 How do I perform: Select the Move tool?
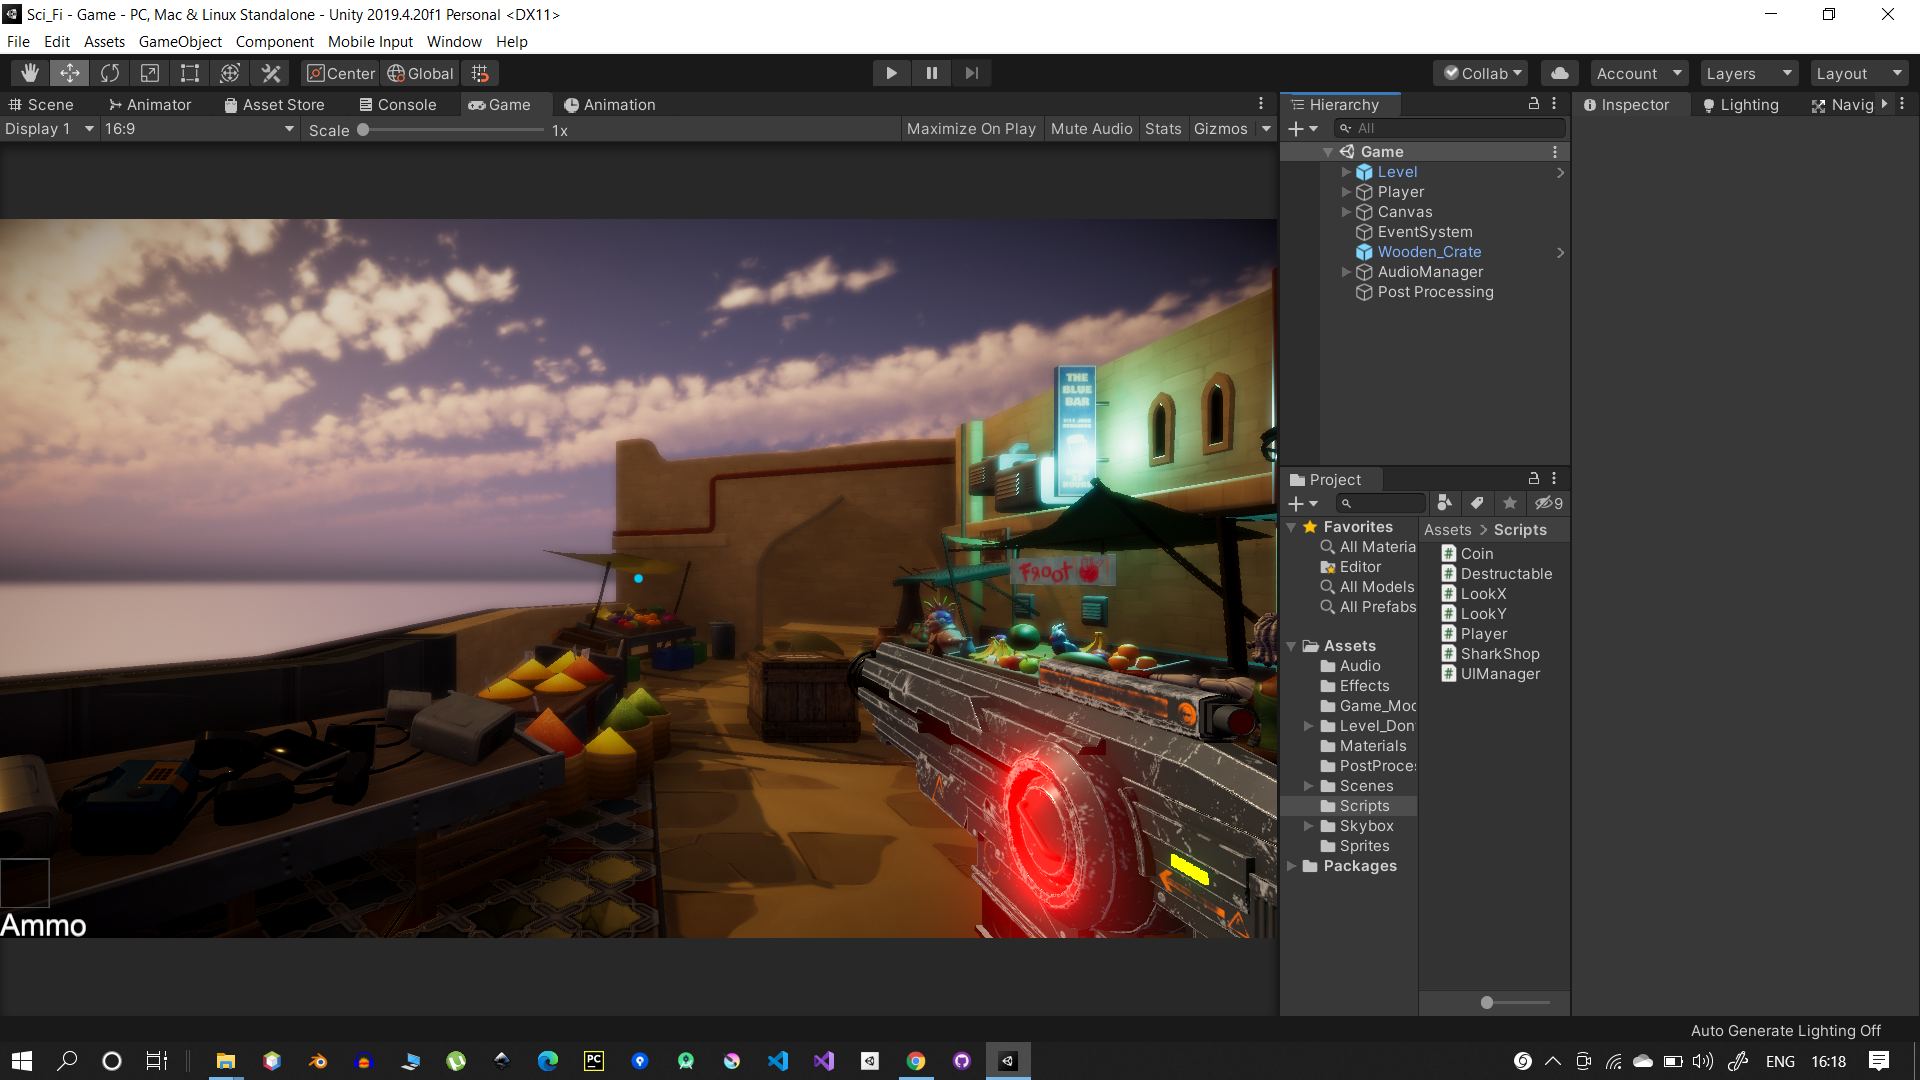pyautogui.click(x=70, y=73)
